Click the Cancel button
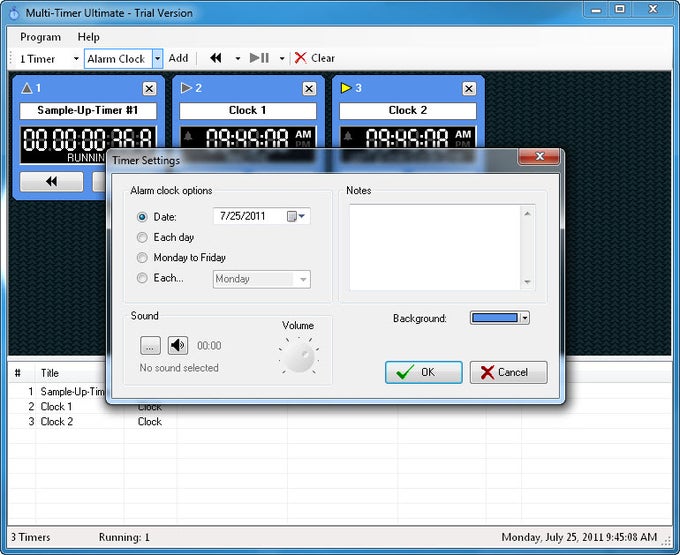Viewport: 680px width, 555px height. pyautogui.click(x=508, y=372)
